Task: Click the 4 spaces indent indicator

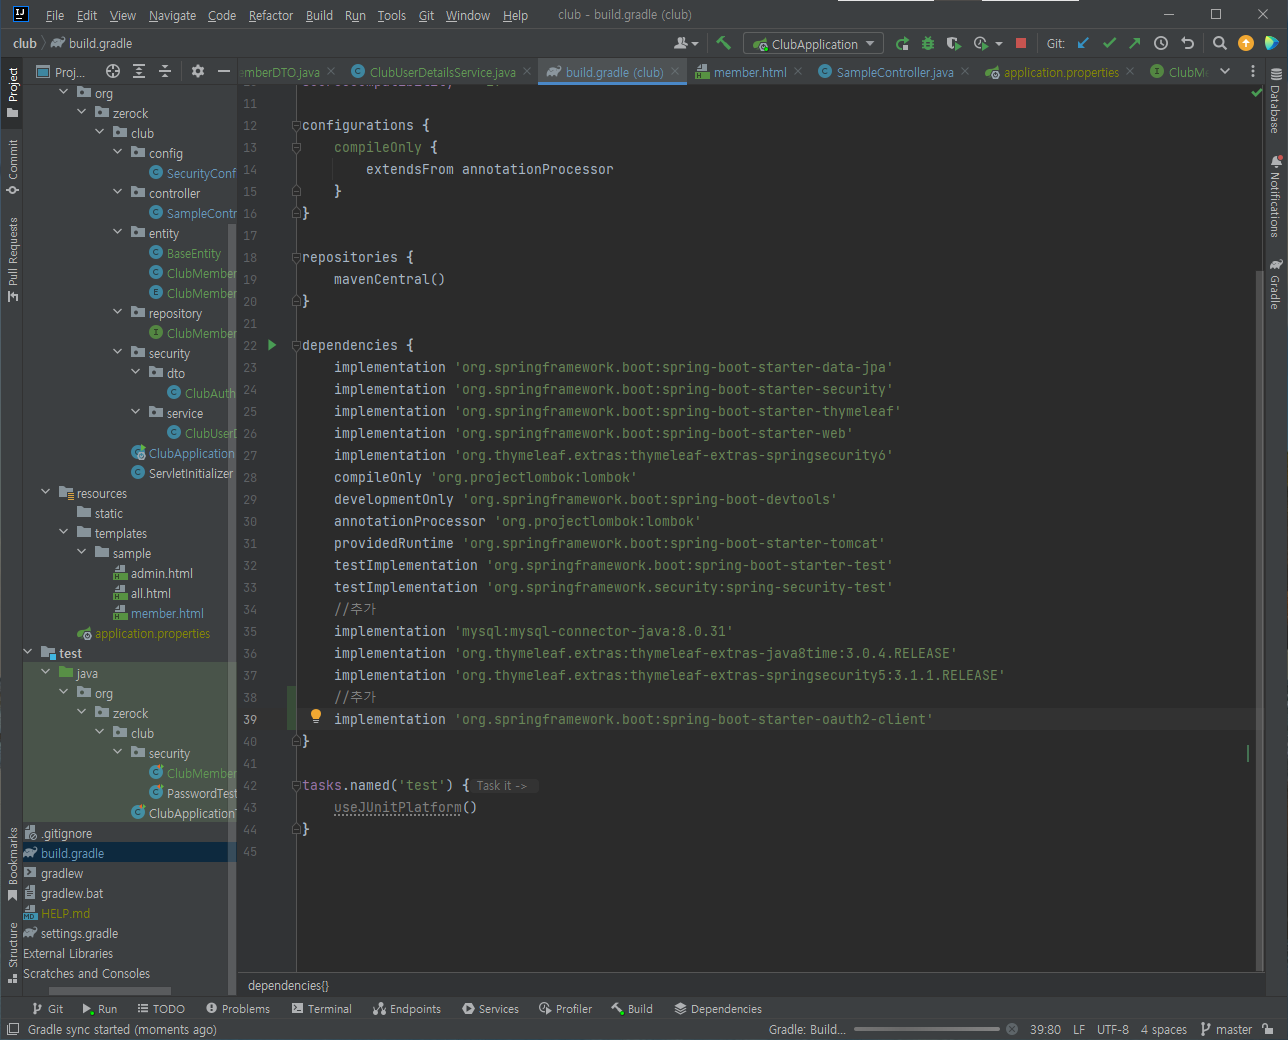Action: click(x=1164, y=1029)
